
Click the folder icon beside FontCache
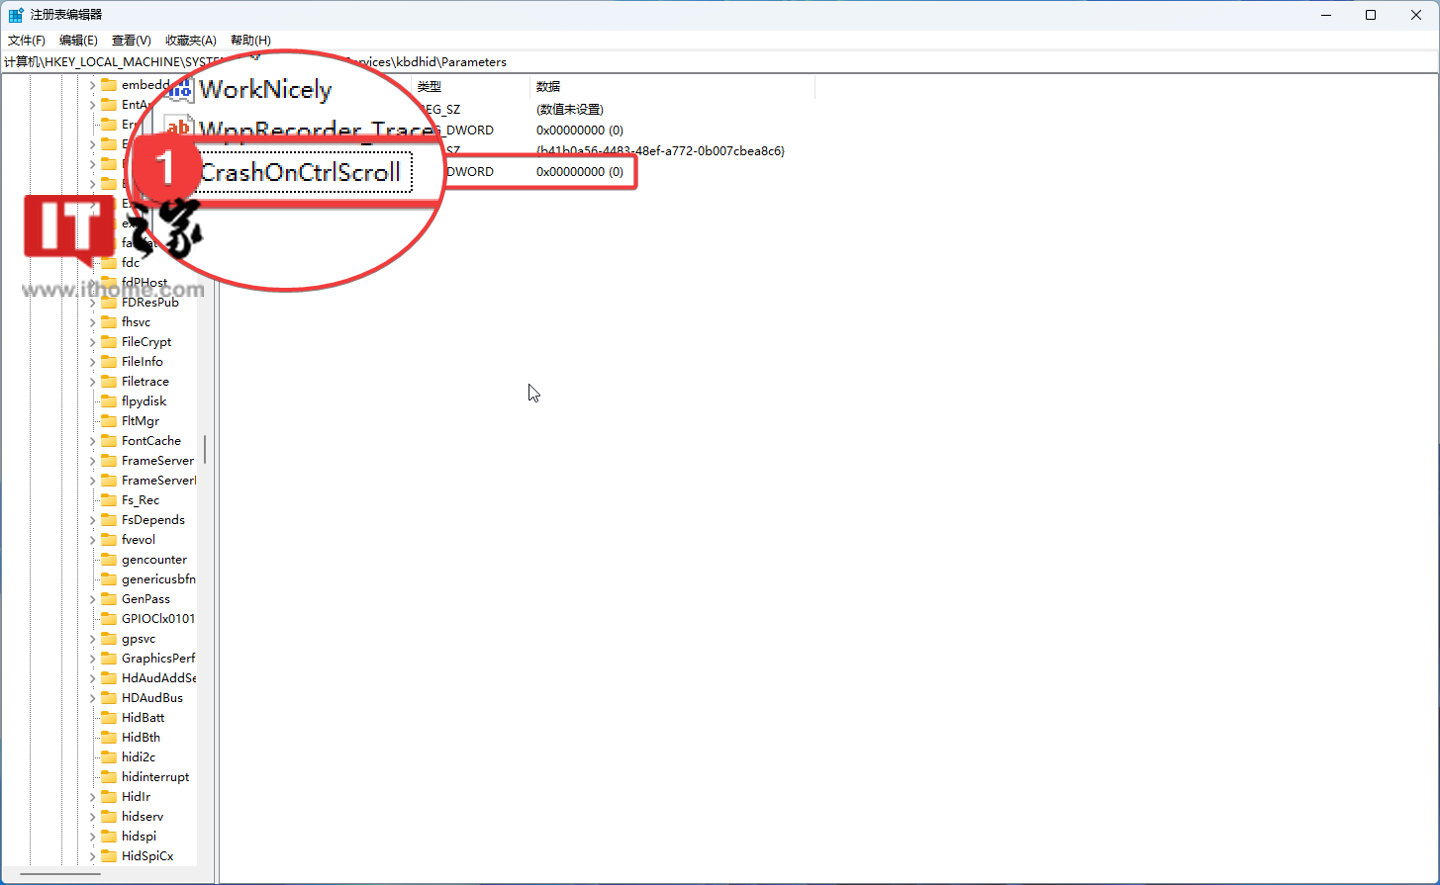(109, 441)
